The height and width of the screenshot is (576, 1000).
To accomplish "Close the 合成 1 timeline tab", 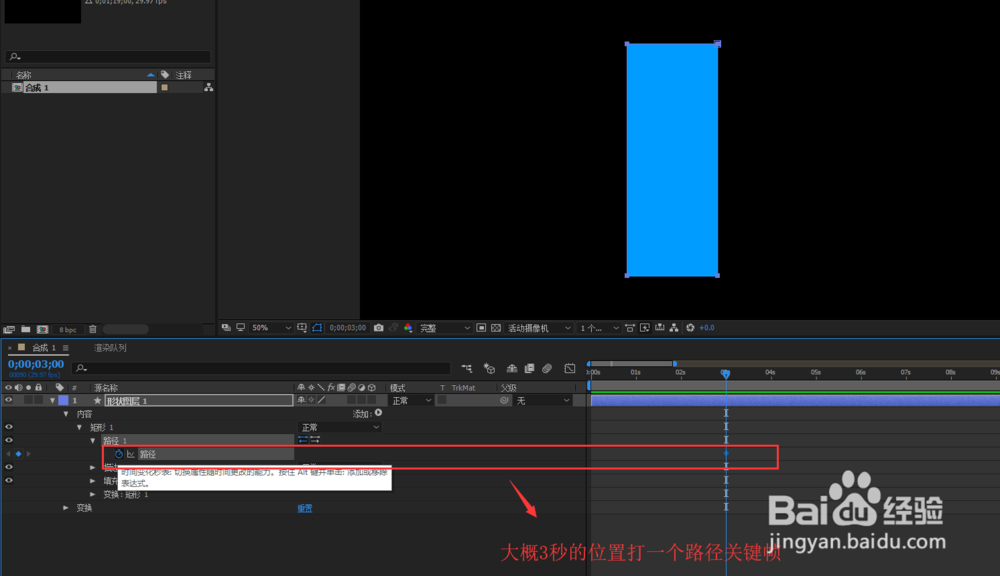I will (x=10, y=348).
